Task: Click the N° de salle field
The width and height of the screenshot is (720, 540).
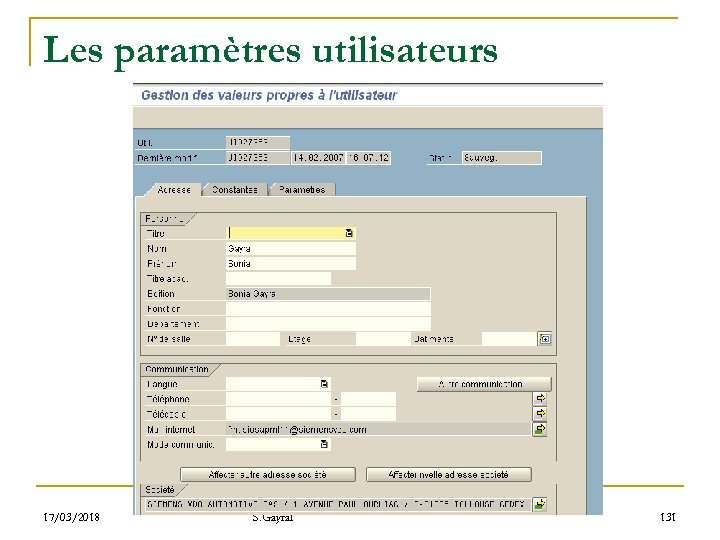Action: click(x=253, y=339)
